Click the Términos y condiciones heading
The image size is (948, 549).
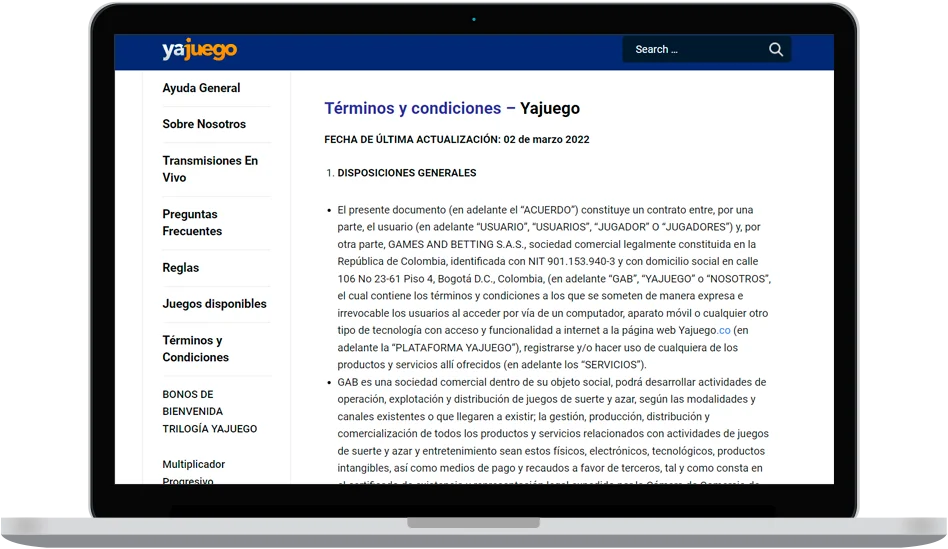(452, 108)
